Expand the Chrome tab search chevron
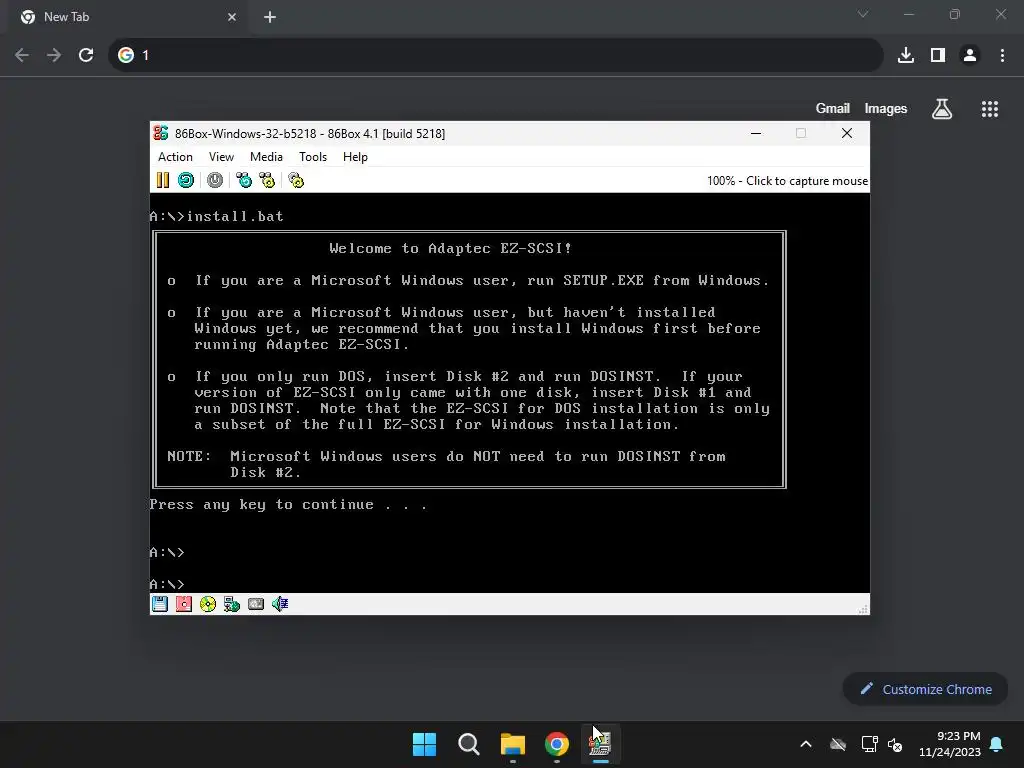The image size is (1024, 768). (863, 14)
